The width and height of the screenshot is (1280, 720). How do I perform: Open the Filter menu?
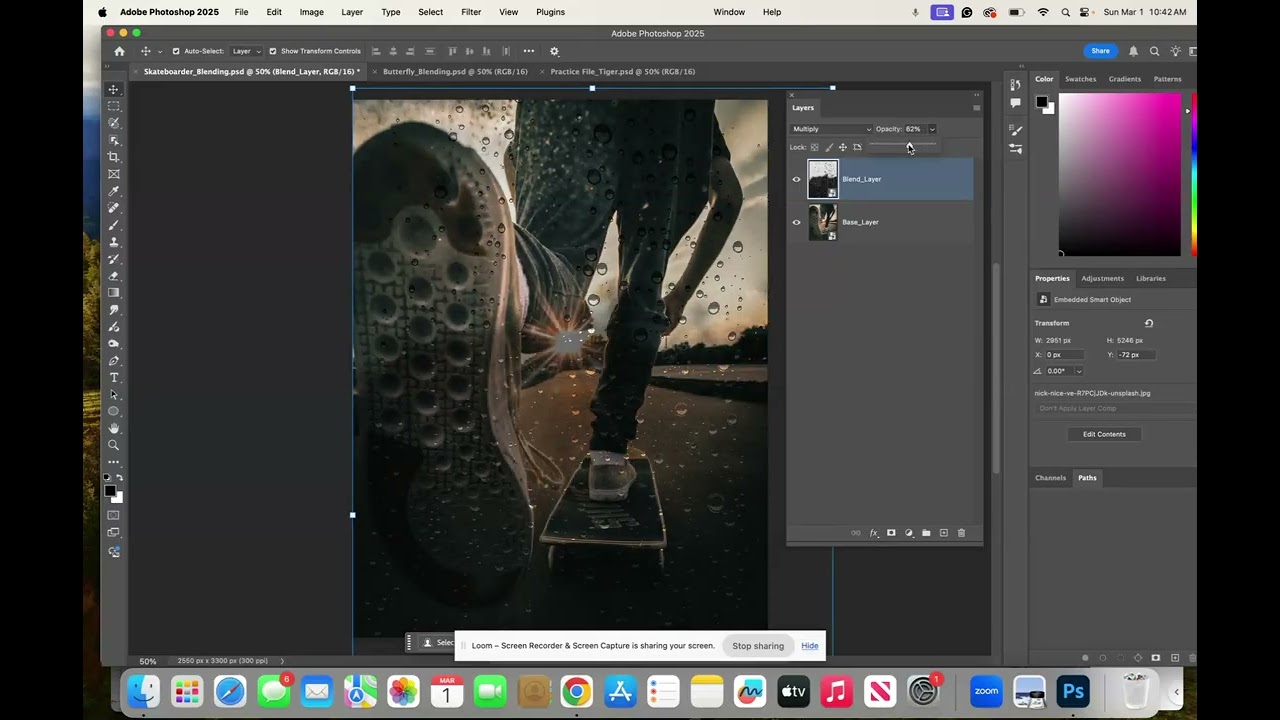coord(471,12)
